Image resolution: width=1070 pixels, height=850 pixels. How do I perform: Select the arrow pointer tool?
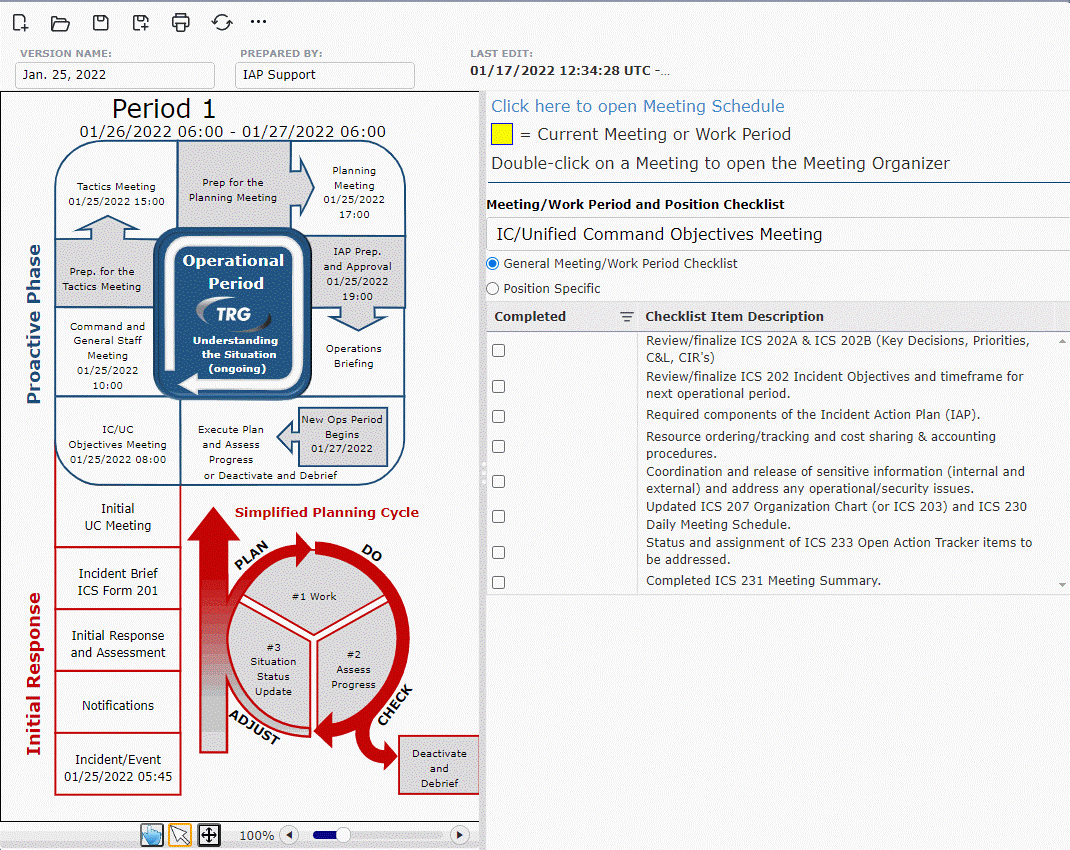pyautogui.click(x=180, y=835)
